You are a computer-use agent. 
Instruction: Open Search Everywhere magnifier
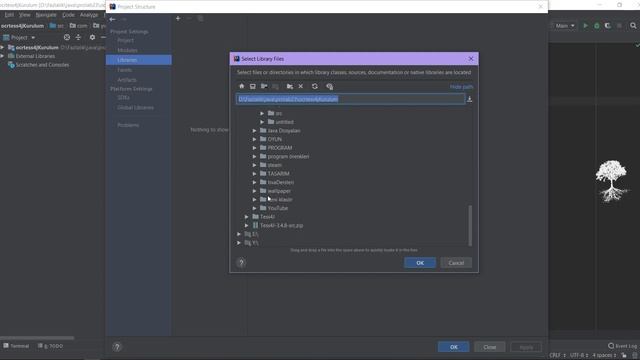pyautogui.click(x=633, y=26)
